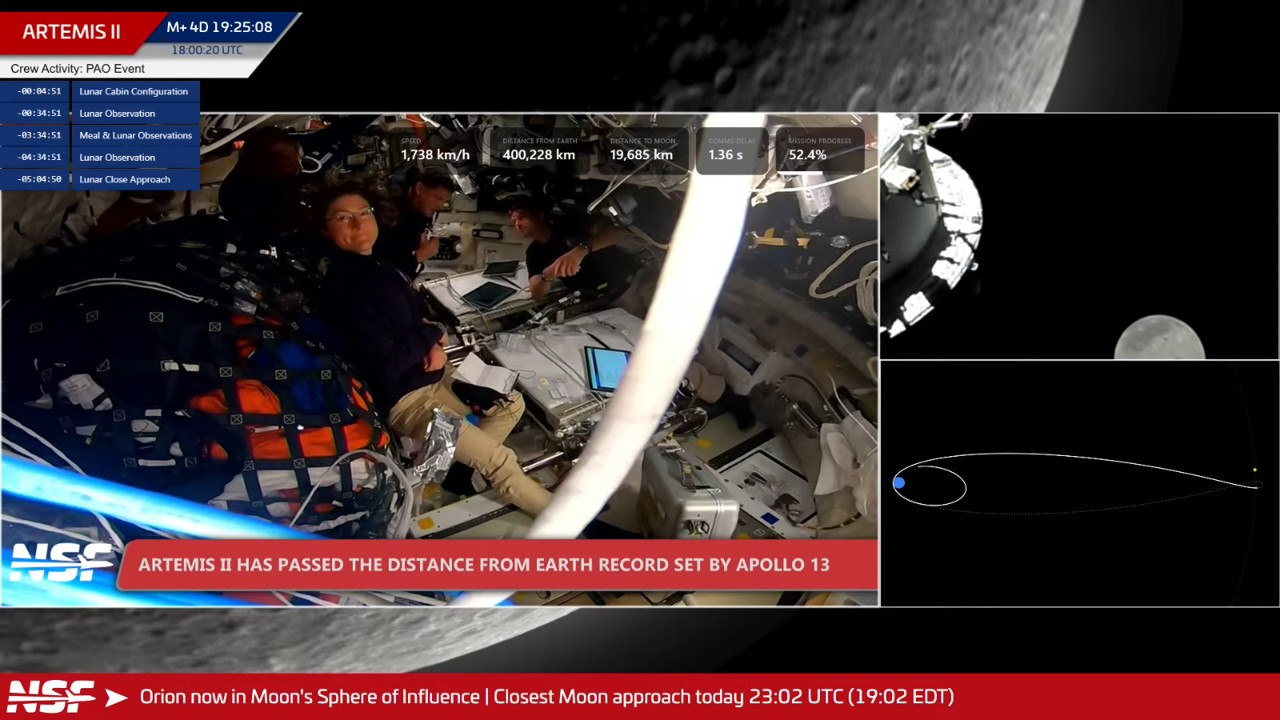The image size is (1280, 720).
Task: Click the yellow spacecraft marker on trajectory
Action: click(x=1255, y=470)
